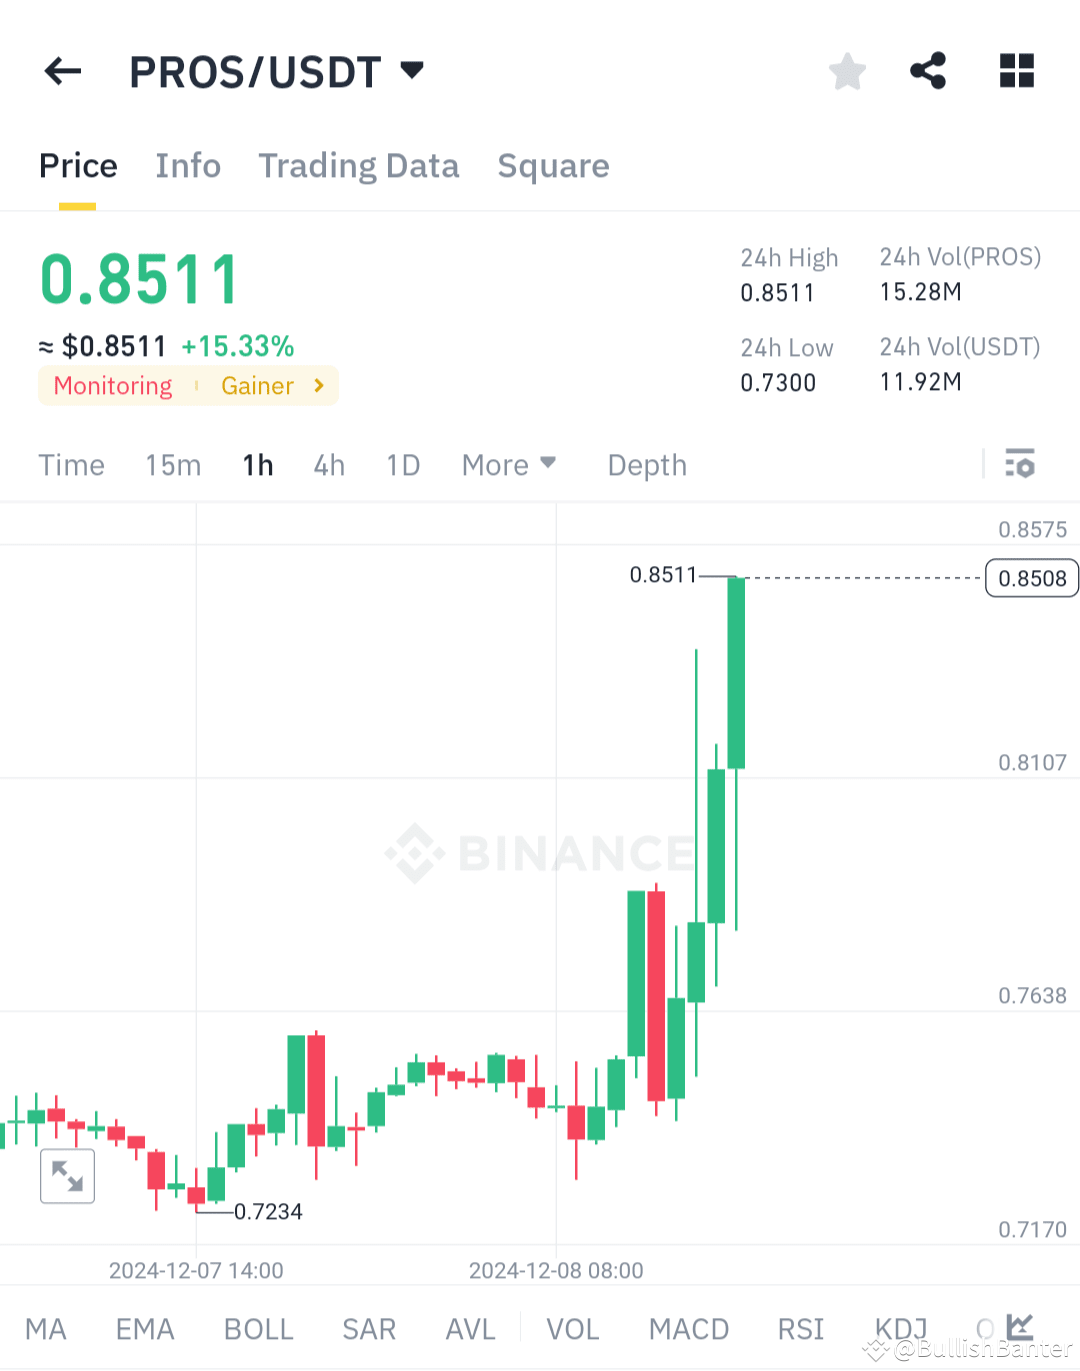Add PROS/USDT to favorites with star icon
The height and width of the screenshot is (1371, 1080).
(x=847, y=70)
